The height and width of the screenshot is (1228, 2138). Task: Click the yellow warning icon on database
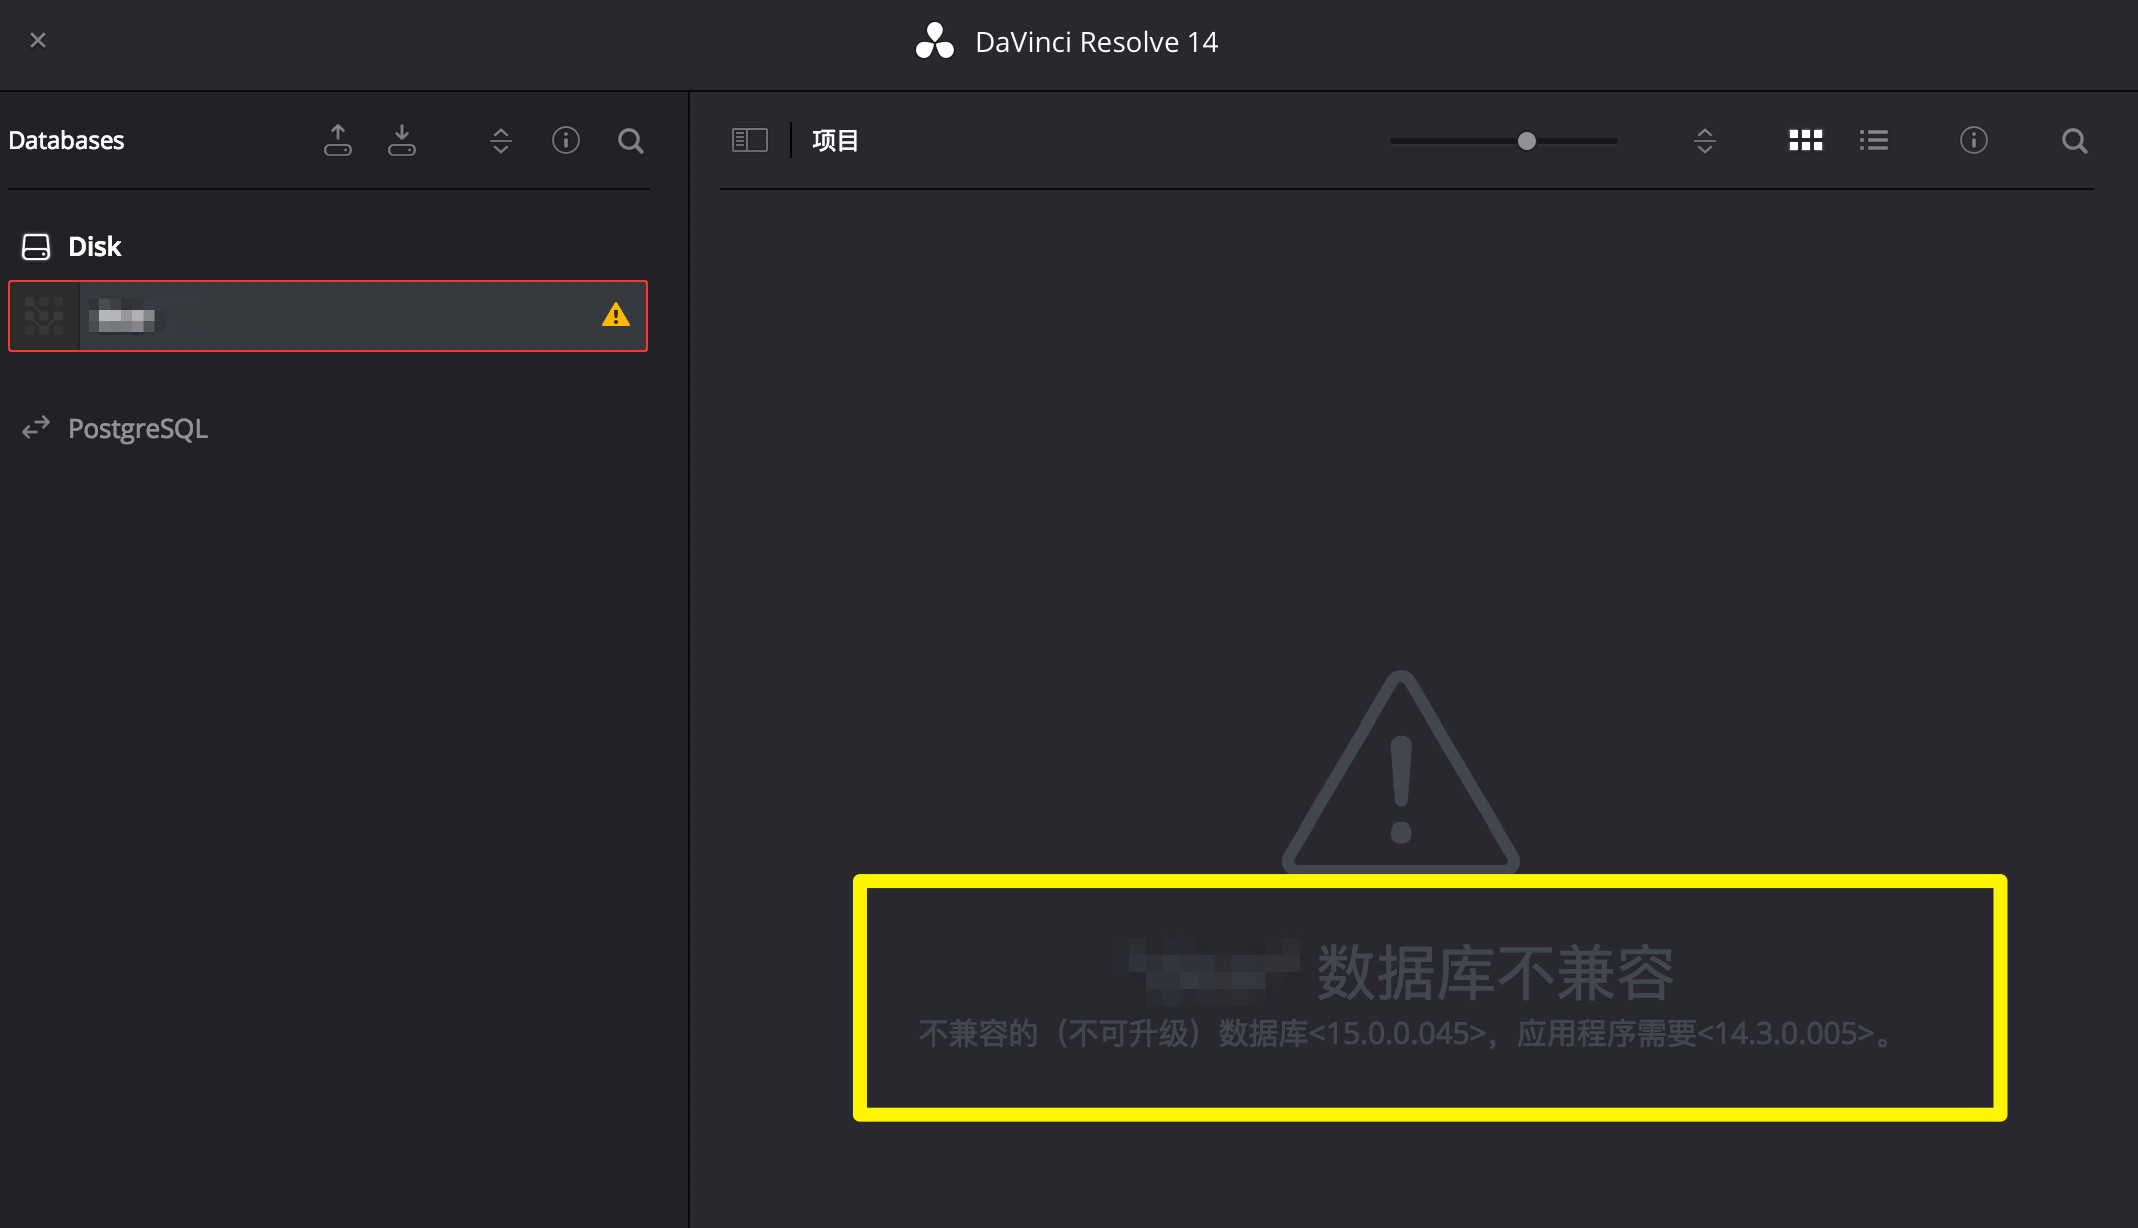(616, 315)
